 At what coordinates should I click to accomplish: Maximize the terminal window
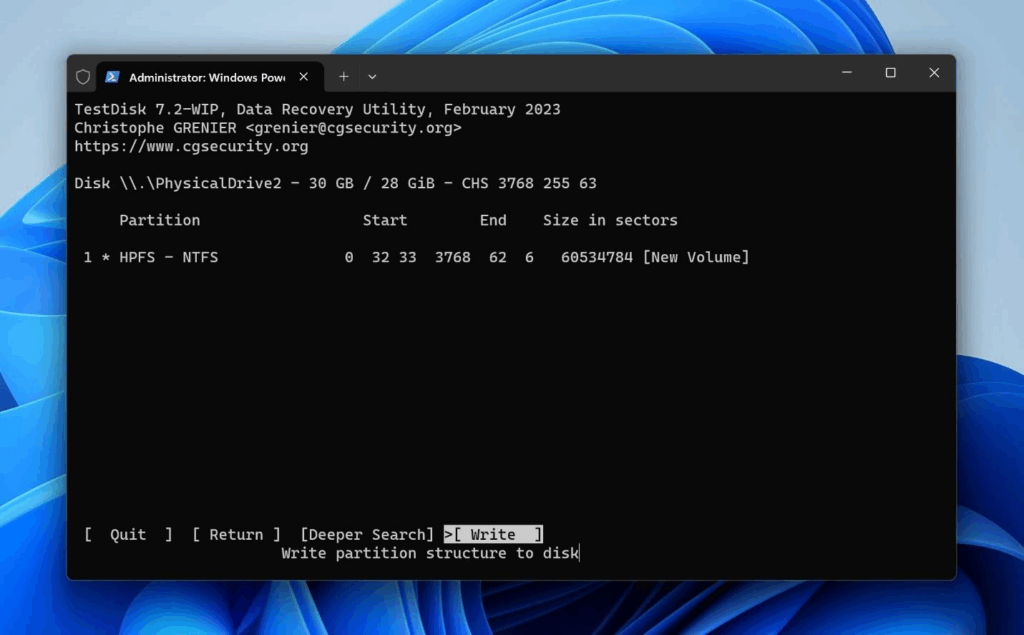click(890, 73)
